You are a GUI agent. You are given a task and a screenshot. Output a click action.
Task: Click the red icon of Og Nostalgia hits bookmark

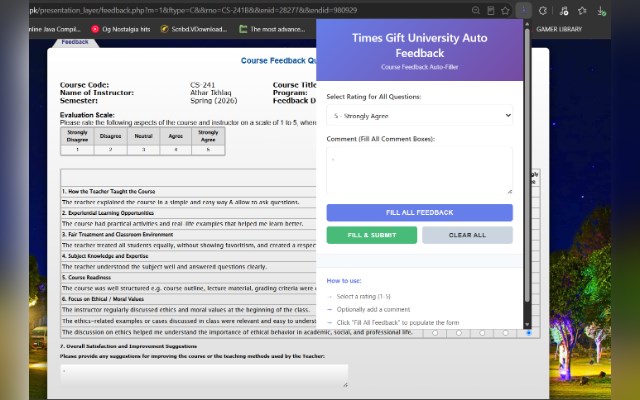click(95, 29)
